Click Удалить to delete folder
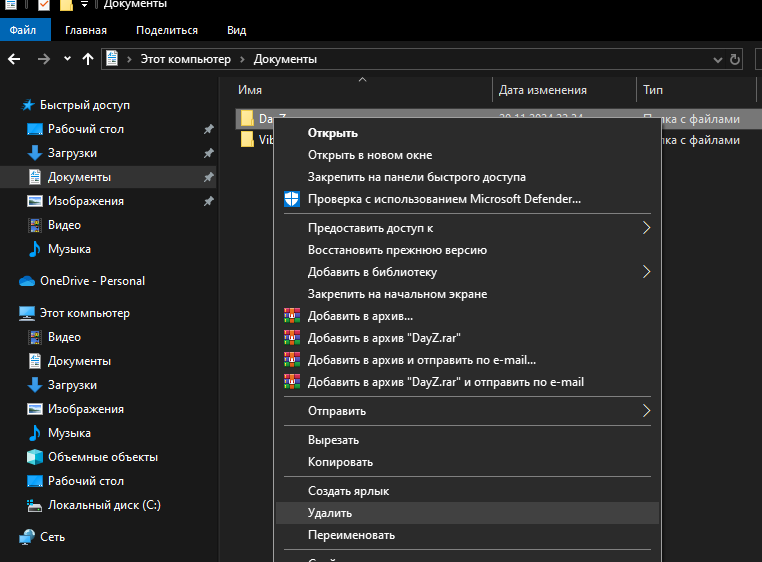The width and height of the screenshot is (762, 562). [x=467, y=513]
